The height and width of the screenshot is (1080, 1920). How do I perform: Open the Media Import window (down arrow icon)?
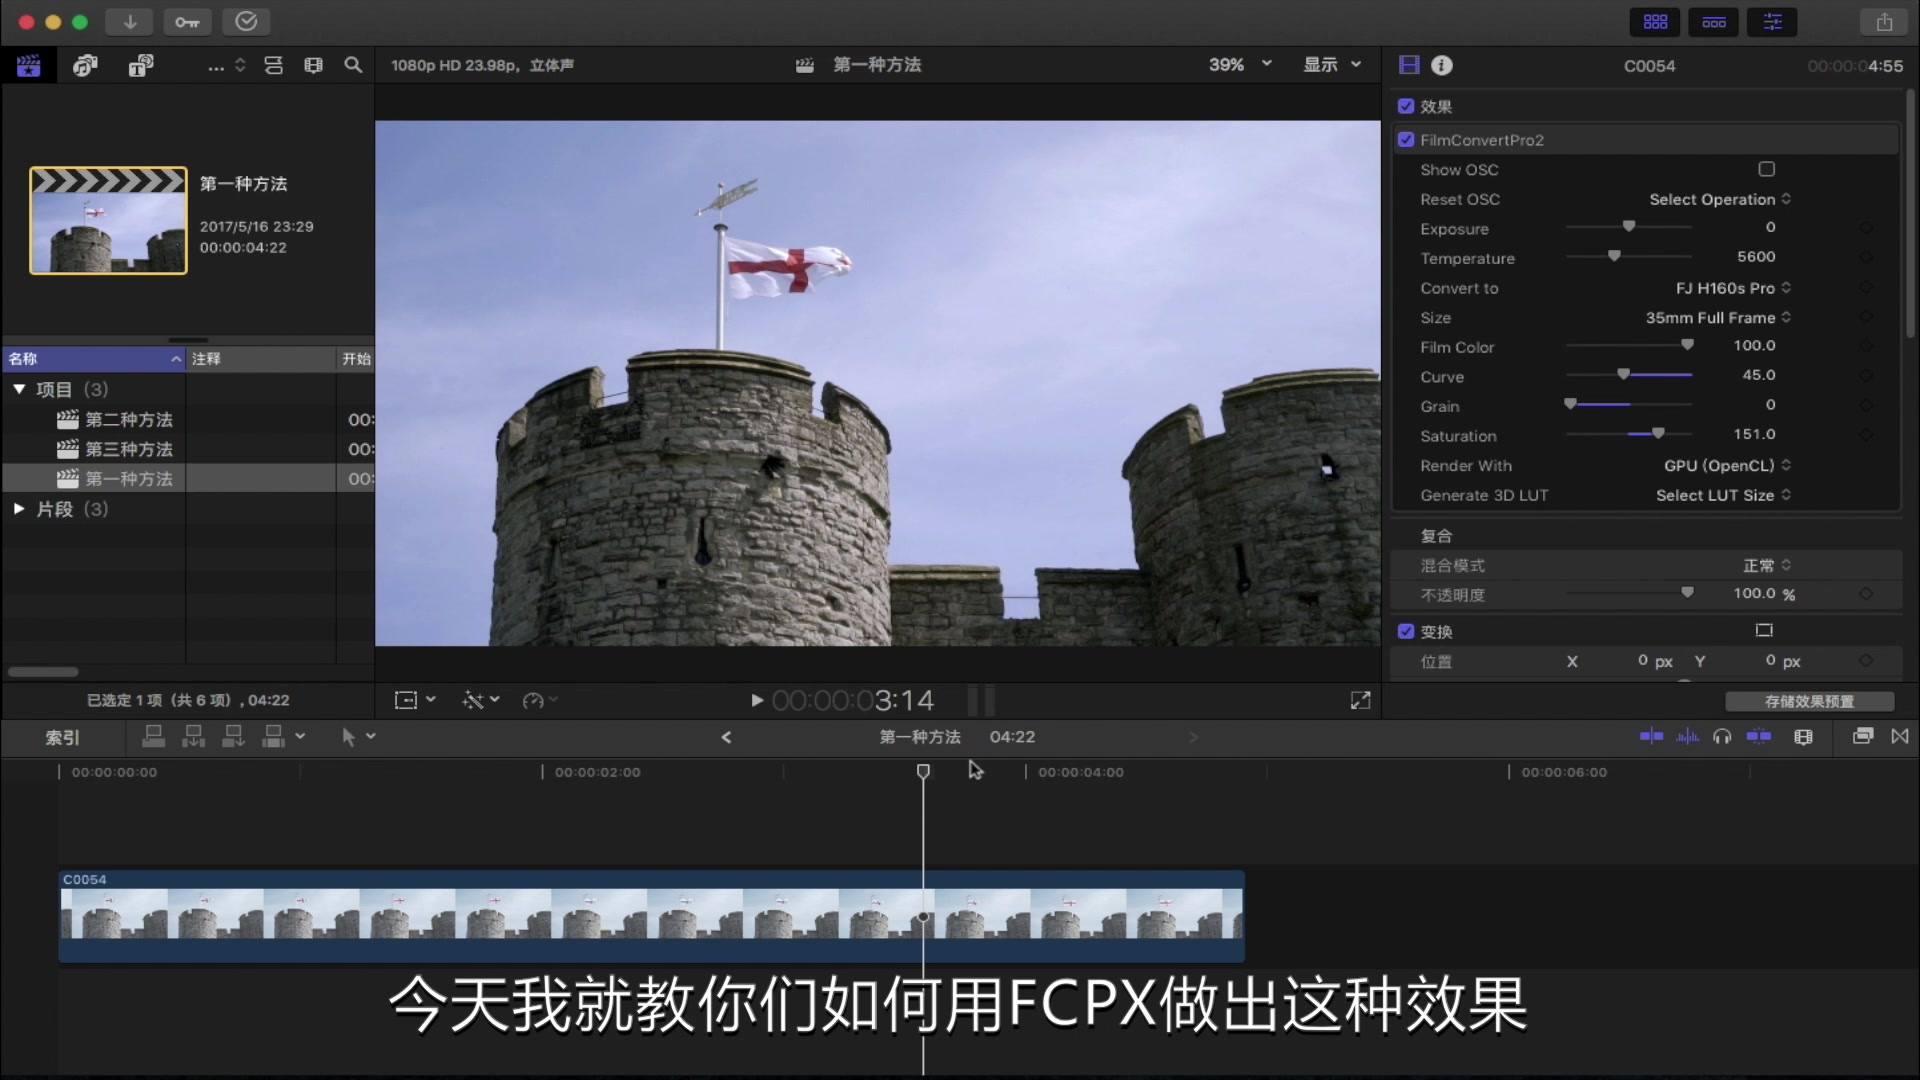tap(129, 21)
